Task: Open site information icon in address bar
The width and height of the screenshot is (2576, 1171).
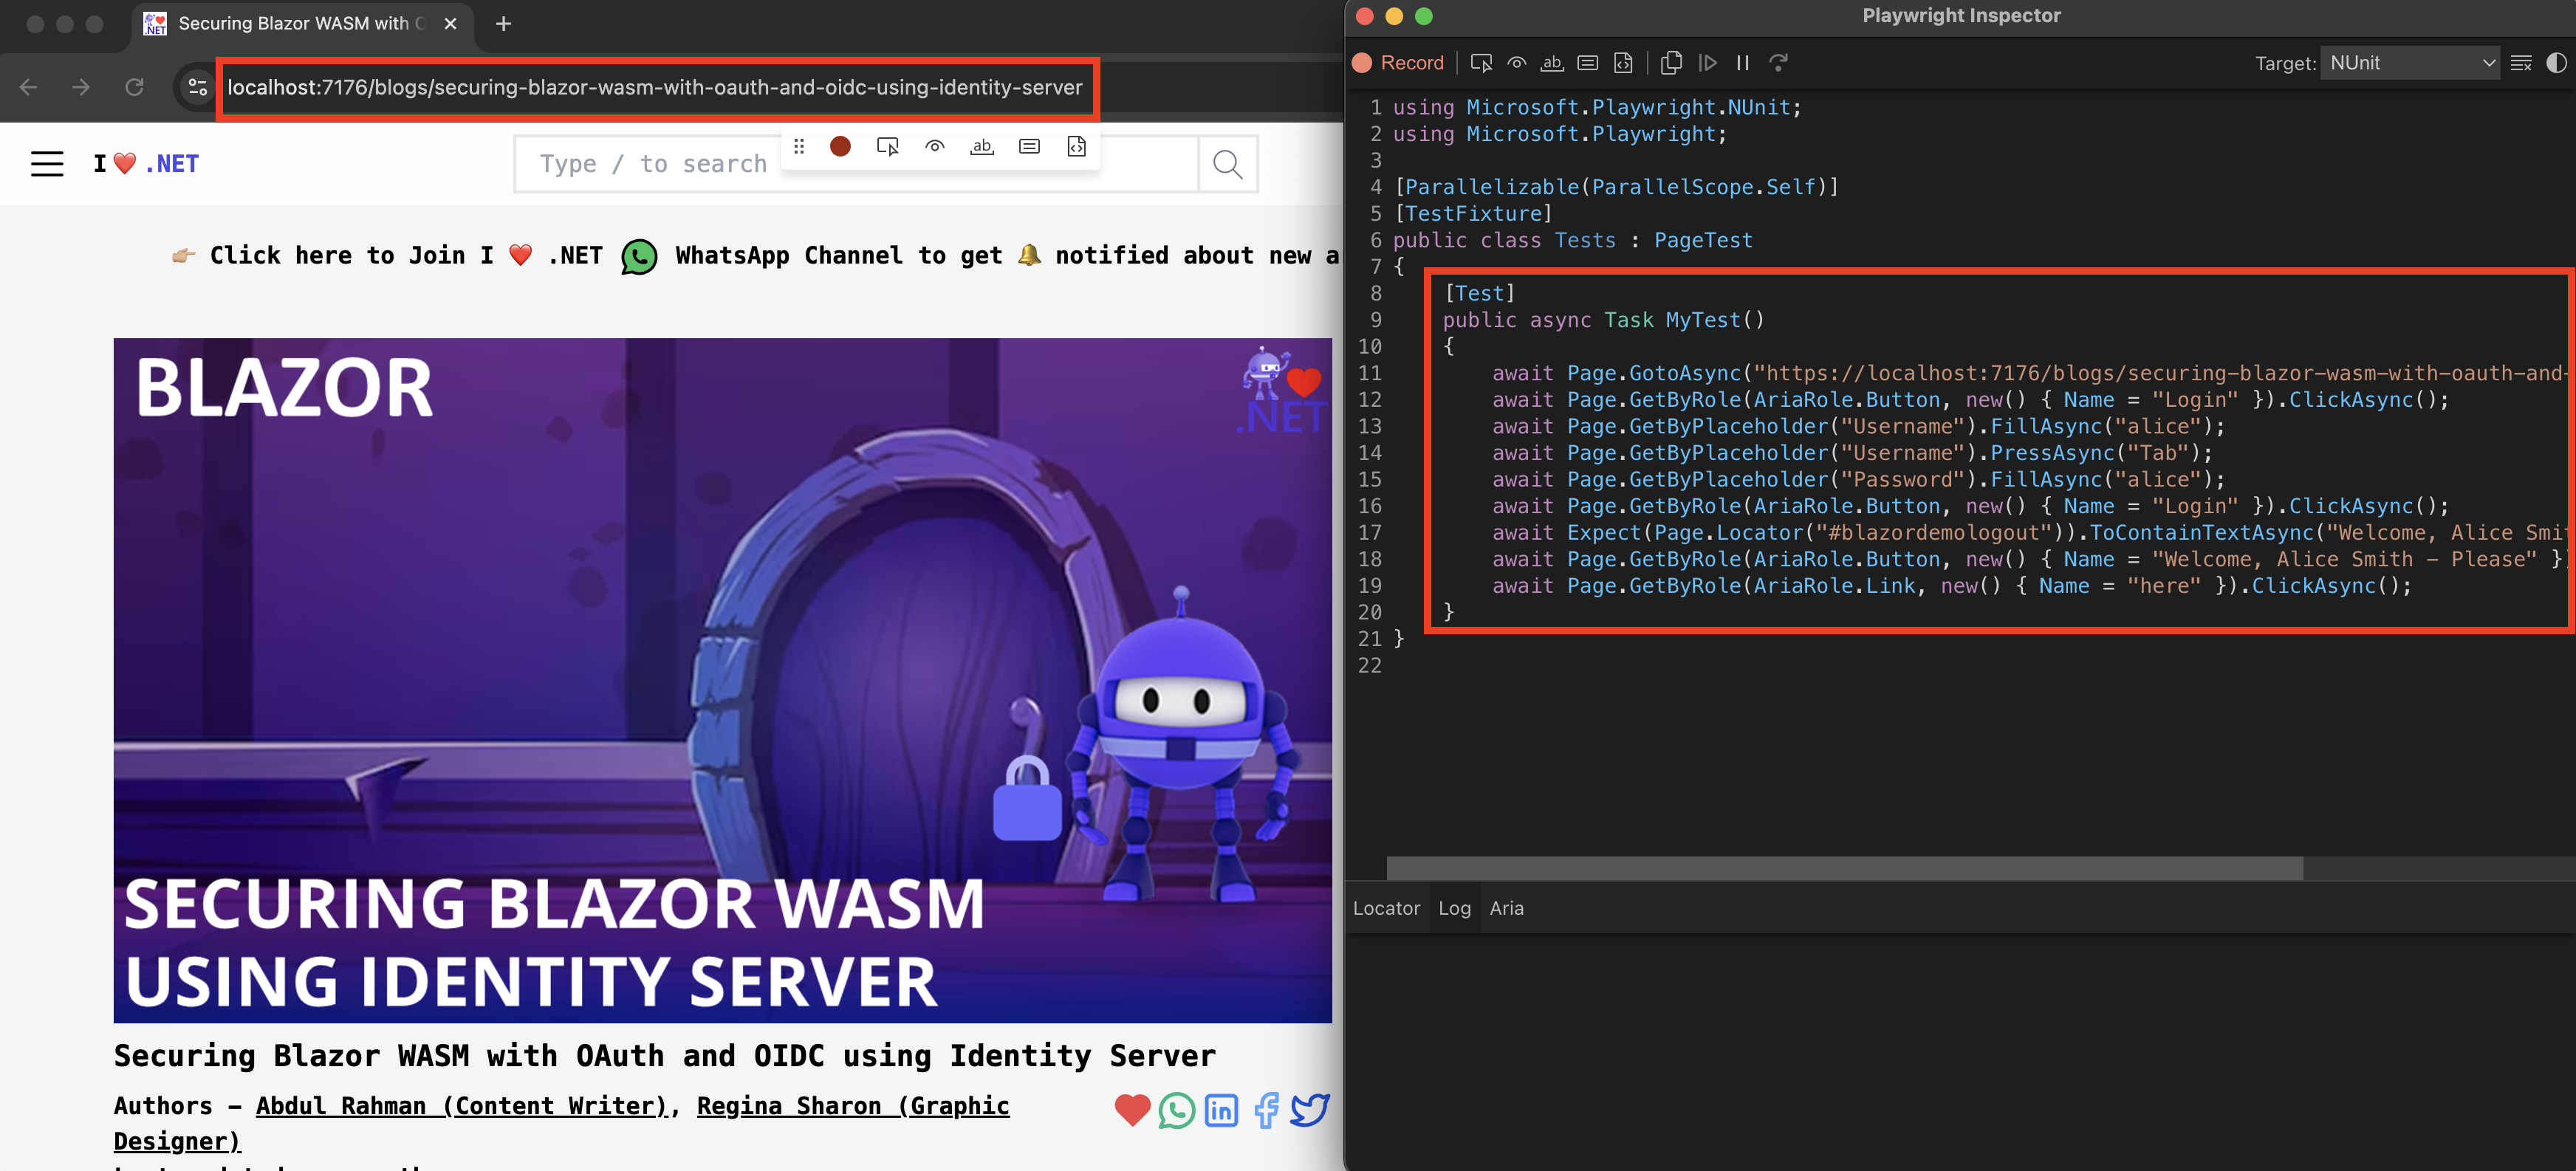Action: [x=197, y=88]
